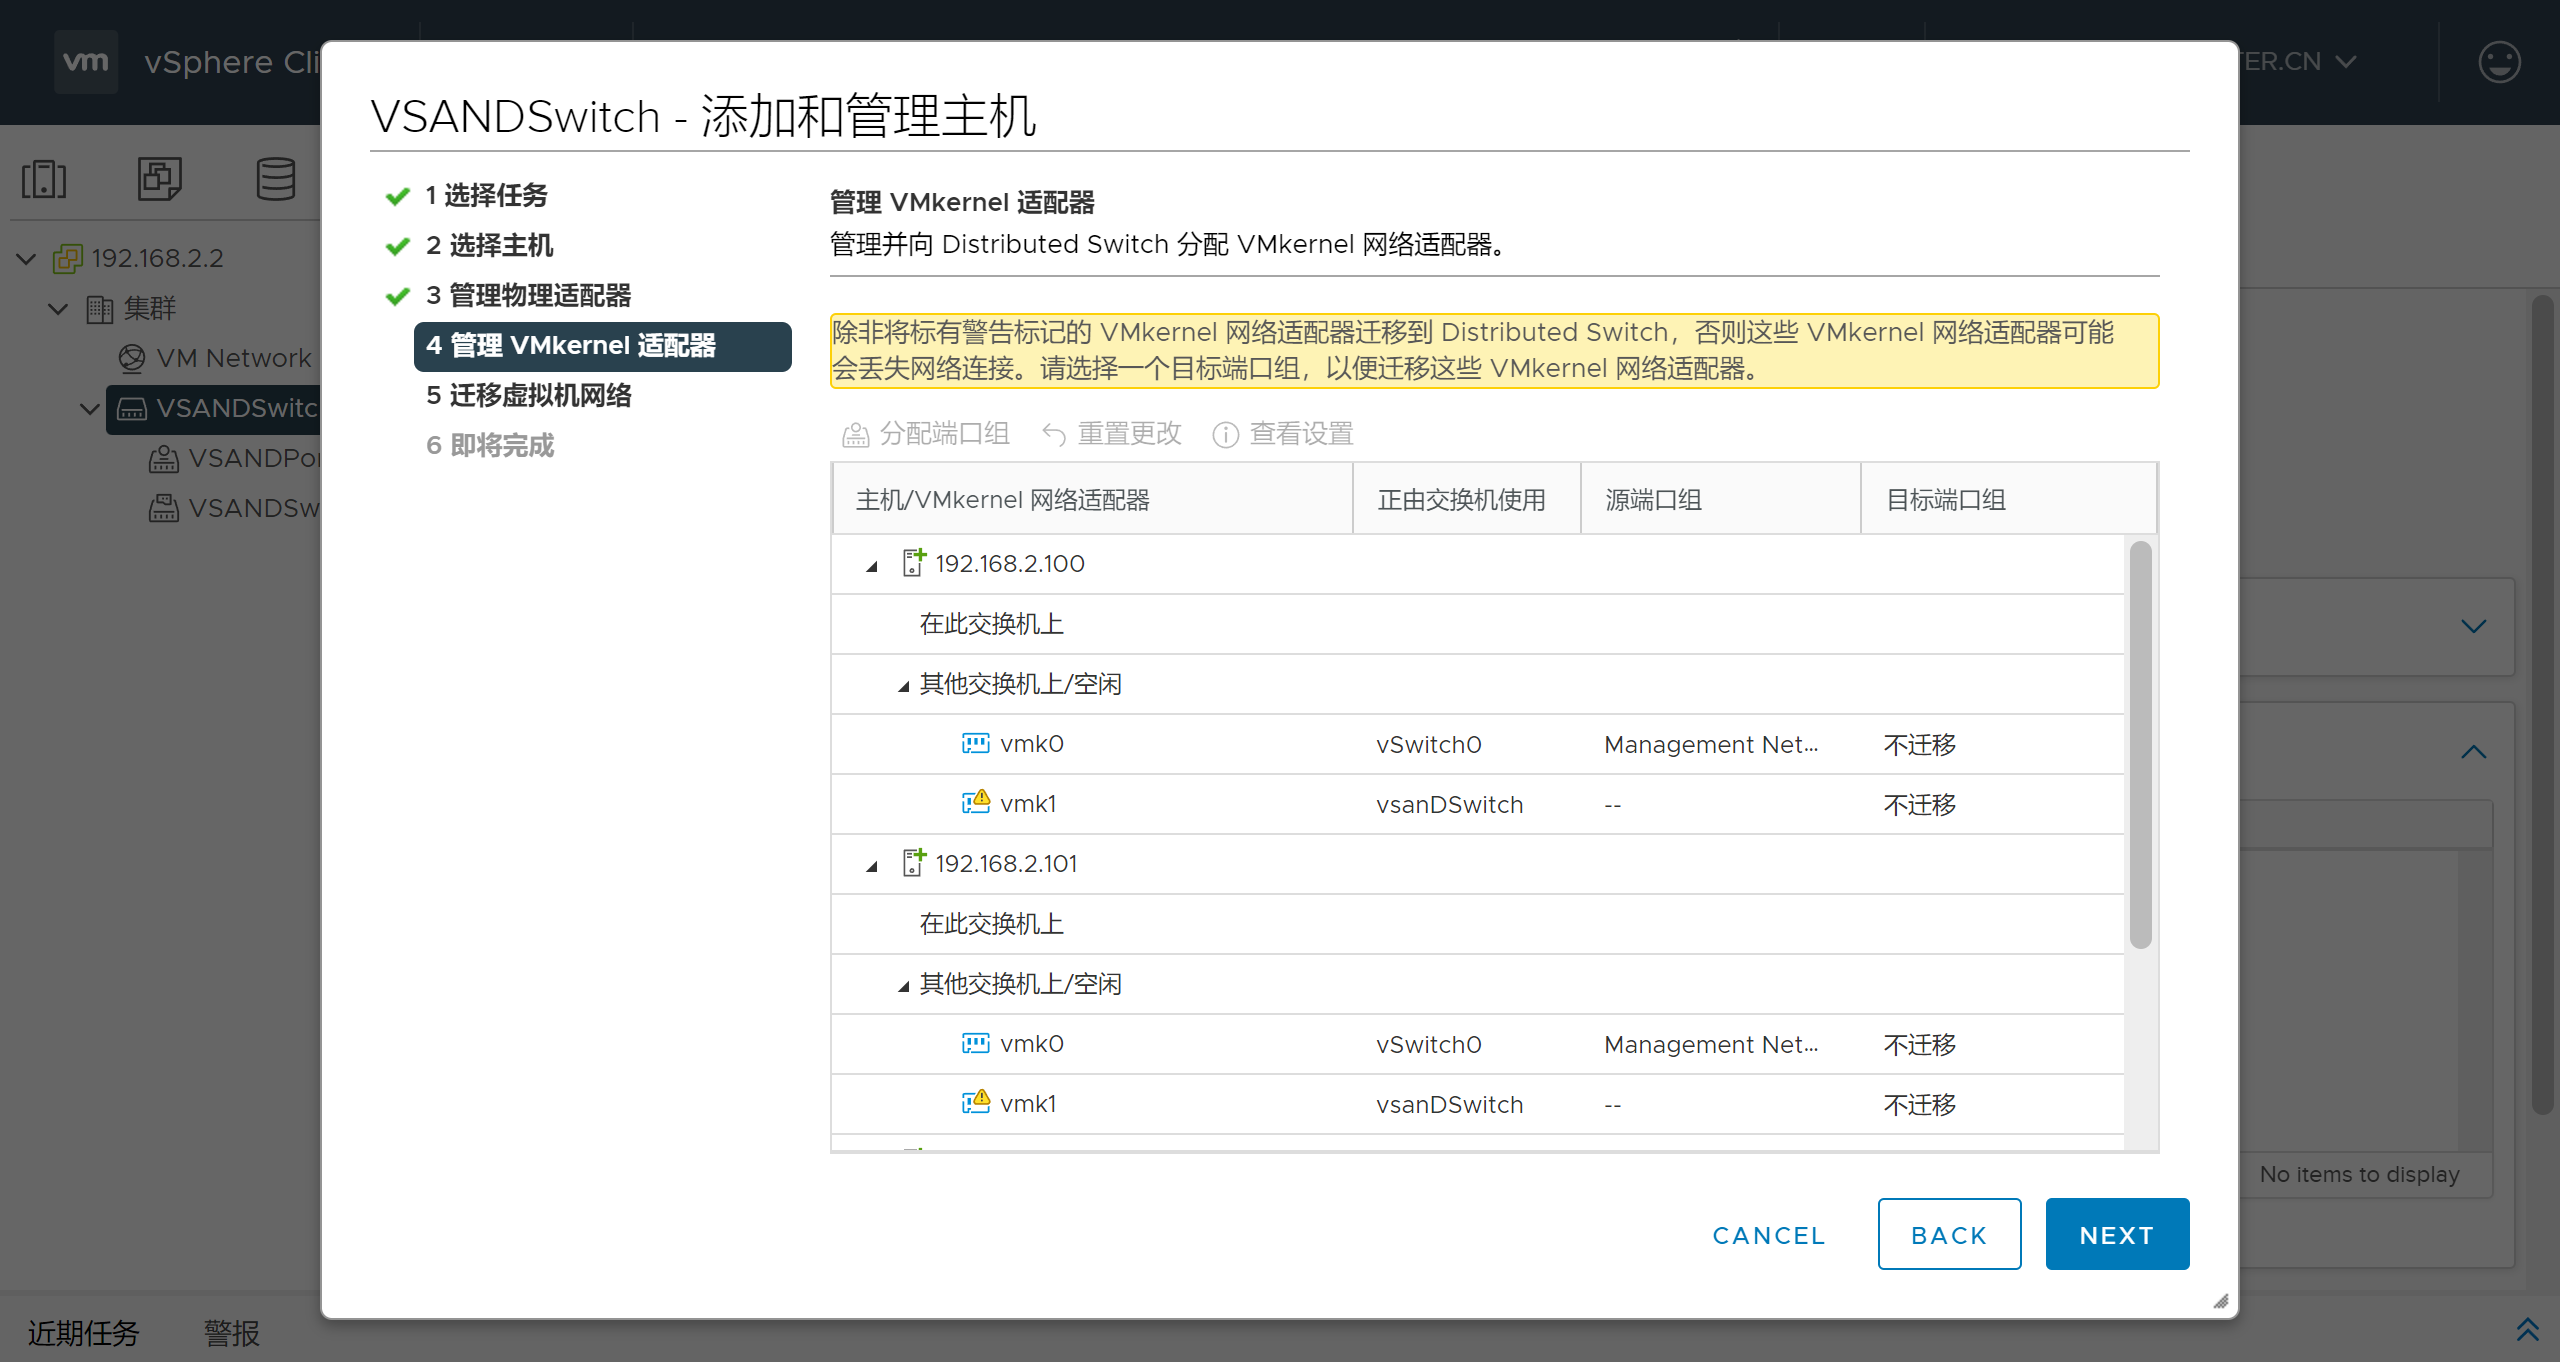Collapse the 集群 datacenter node
Viewport: 2560px width, 1362px height.
click(58, 309)
